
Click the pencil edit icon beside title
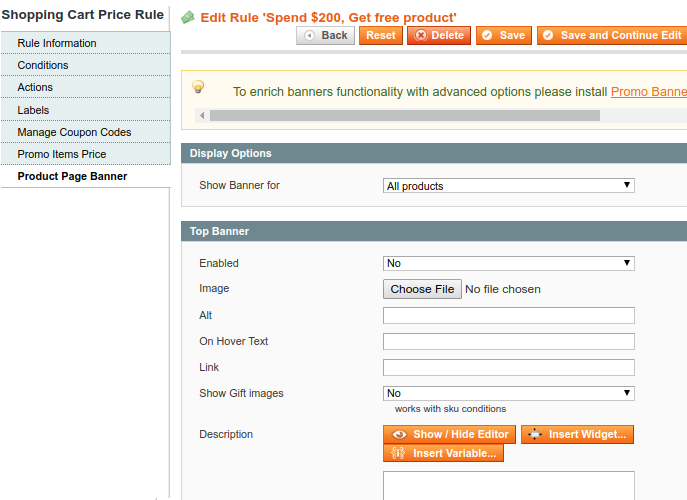coord(187,17)
